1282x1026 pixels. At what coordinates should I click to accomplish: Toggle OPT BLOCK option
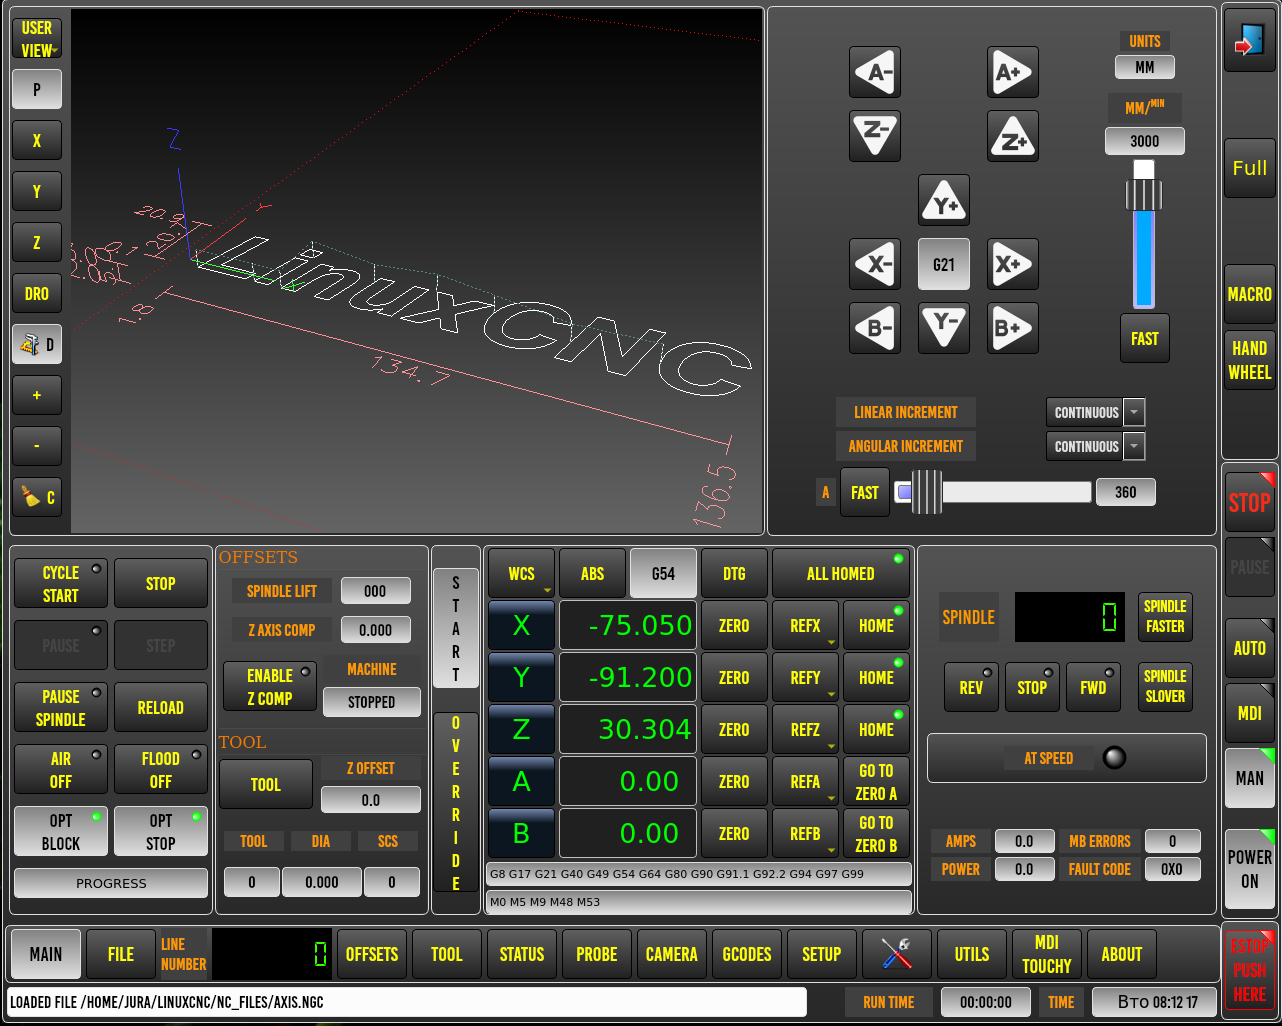point(61,831)
